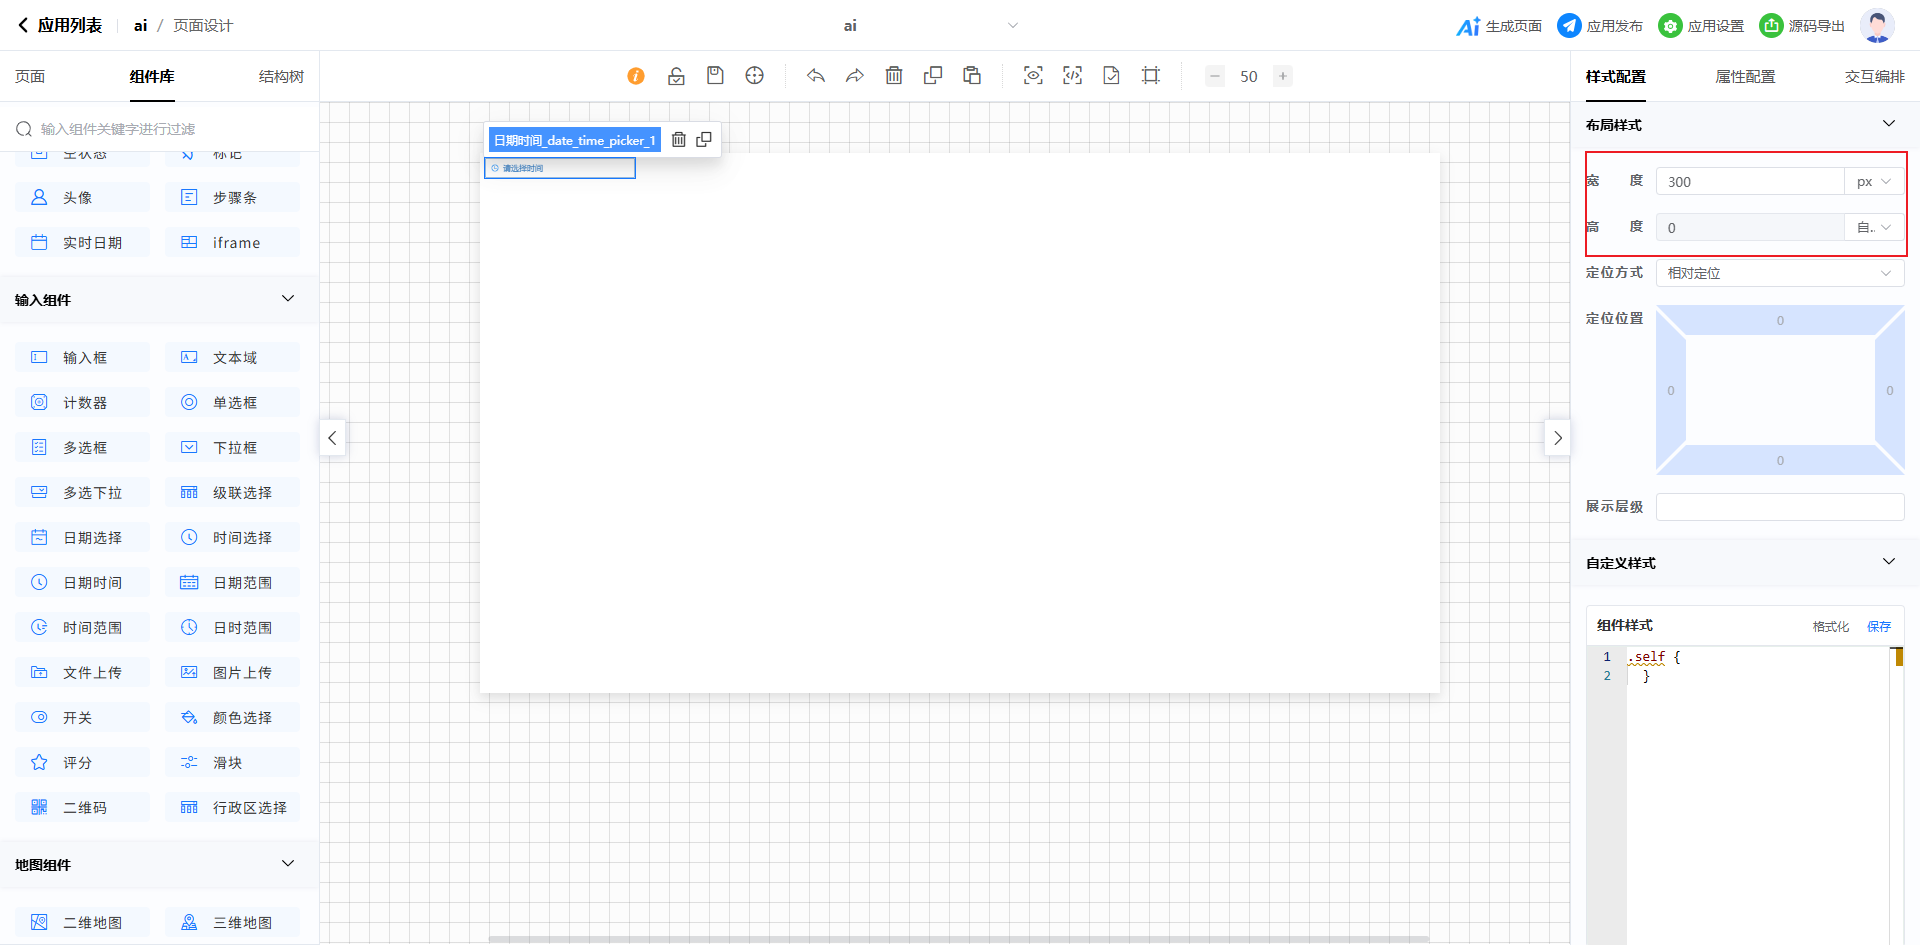Screen dimensions: 1920x945
Task: Click the orange info icon
Action: point(636,76)
